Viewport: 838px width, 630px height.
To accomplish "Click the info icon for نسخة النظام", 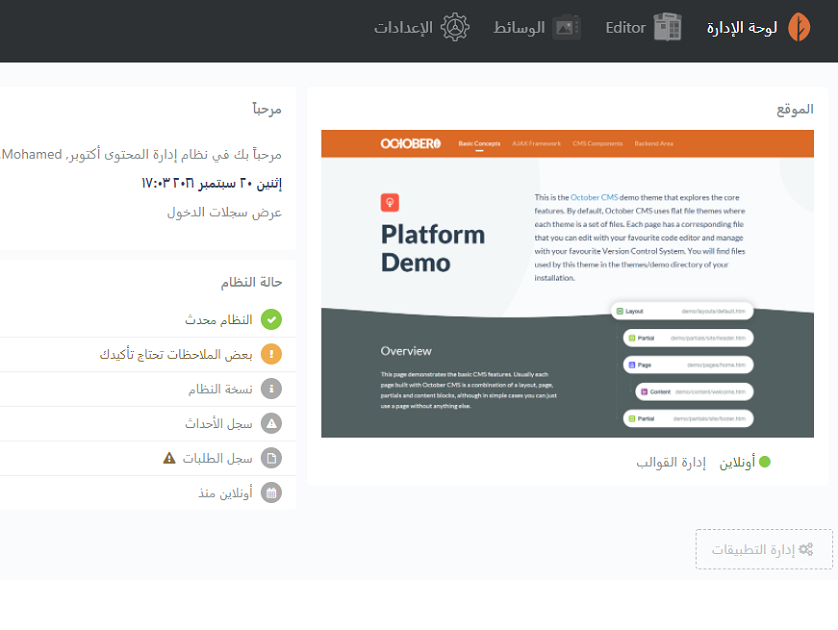I will (x=271, y=389).
